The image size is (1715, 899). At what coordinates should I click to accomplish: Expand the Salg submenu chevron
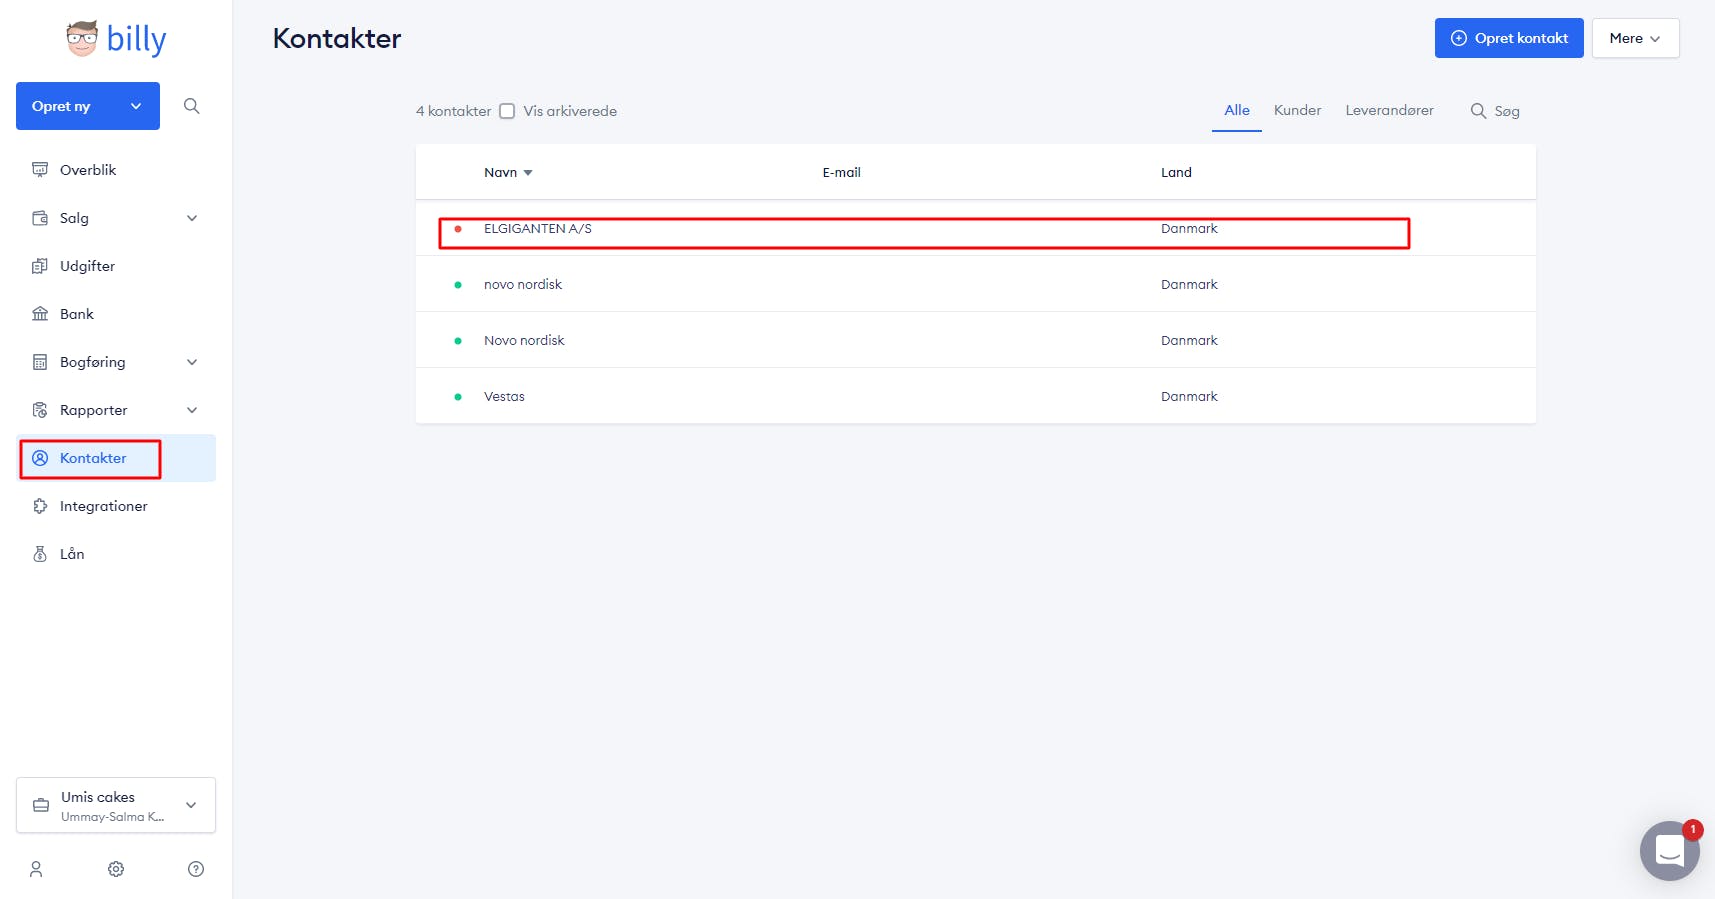192,218
